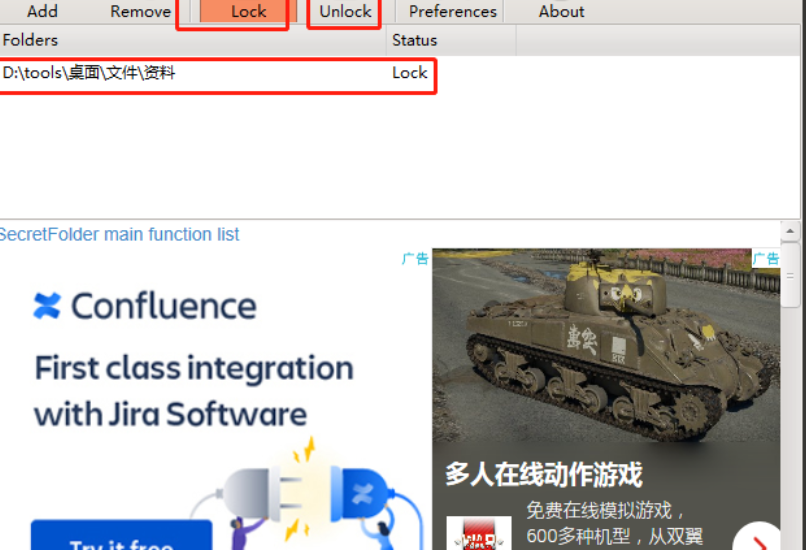Viewport: 806px width, 550px height.
Task: Click the Lock status cell of the folder row
Action: (409, 73)
